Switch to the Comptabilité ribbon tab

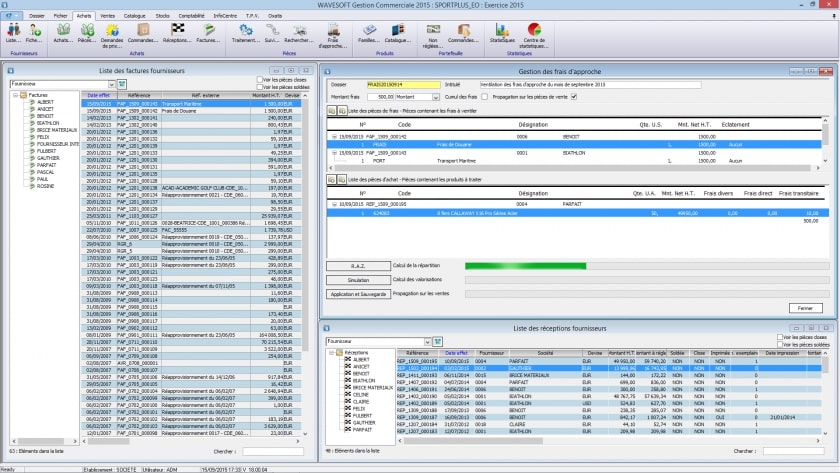point(191,16)
